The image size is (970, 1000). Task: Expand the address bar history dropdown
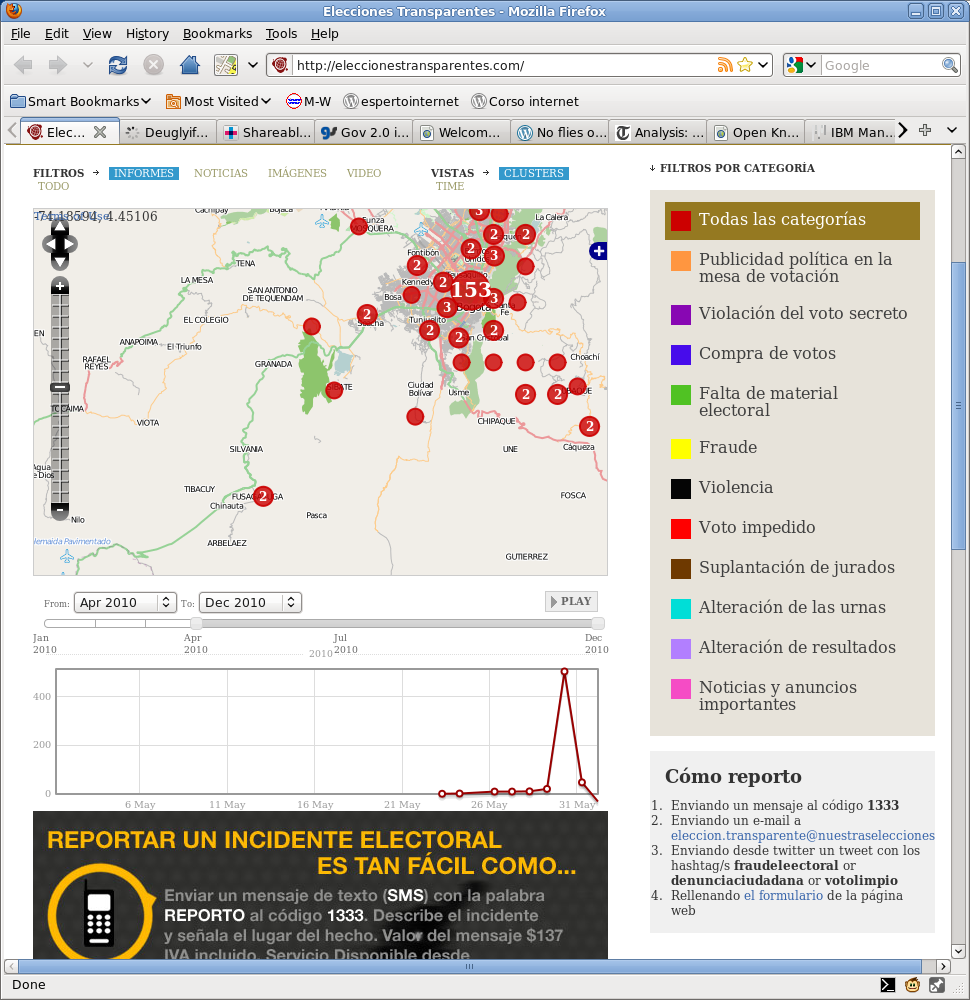(763, 65)
